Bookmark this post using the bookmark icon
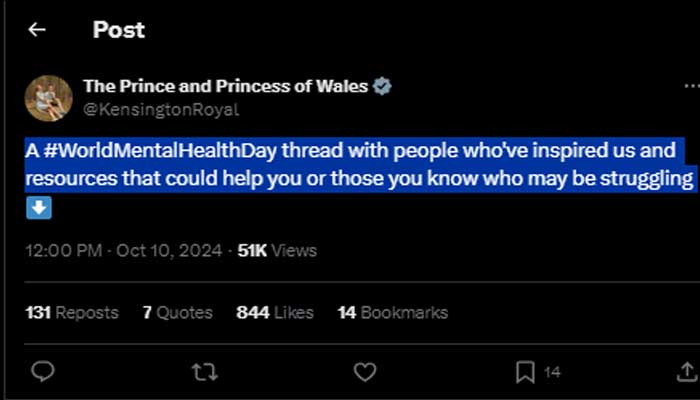Image resolution: width=700 pixels, height=400 pixels. coord(525,372)
